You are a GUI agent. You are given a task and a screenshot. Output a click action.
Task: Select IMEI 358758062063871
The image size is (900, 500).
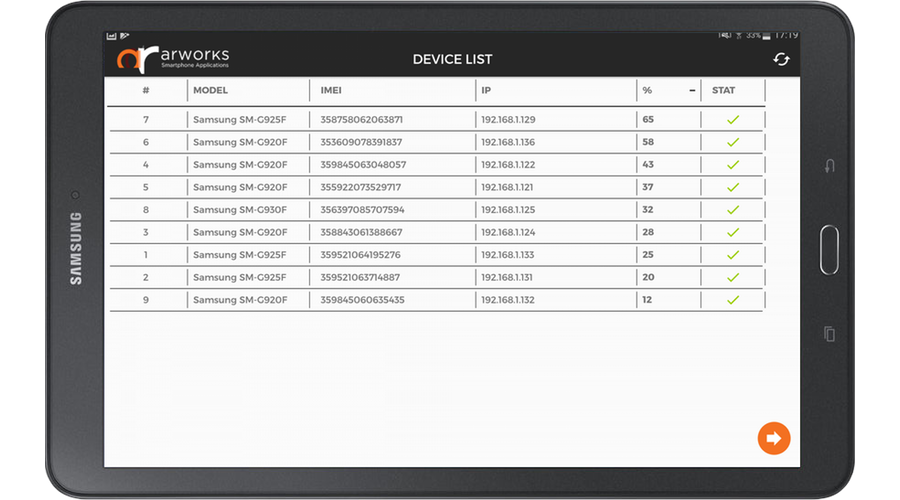361,119
